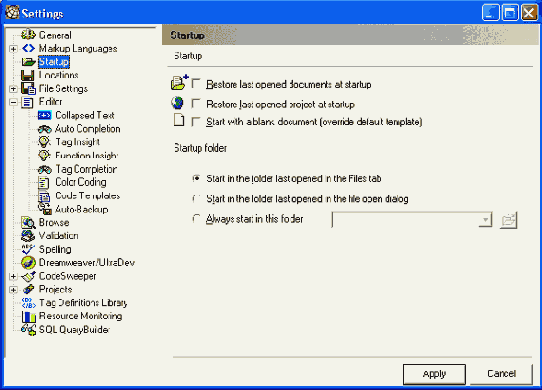Click the Collapsed Text icon under Editor
This screenshot has width=542, height=390.
44,115
